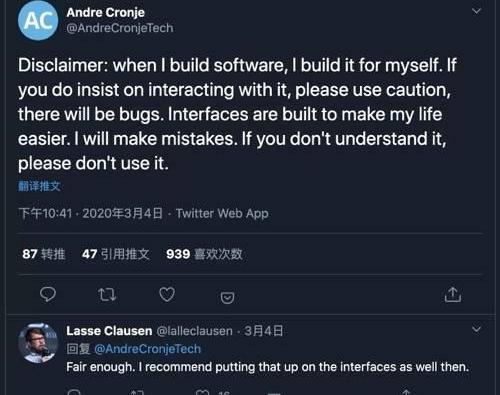The width and height of the screenshot is (500, 395).
Task: Expand the chevron menu on Lasse Clausen's reply
Action: 477,329
